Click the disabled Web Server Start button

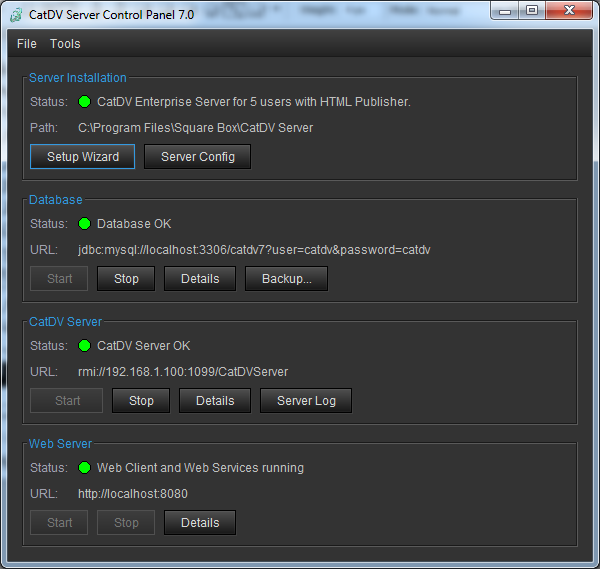click(59, 523)
